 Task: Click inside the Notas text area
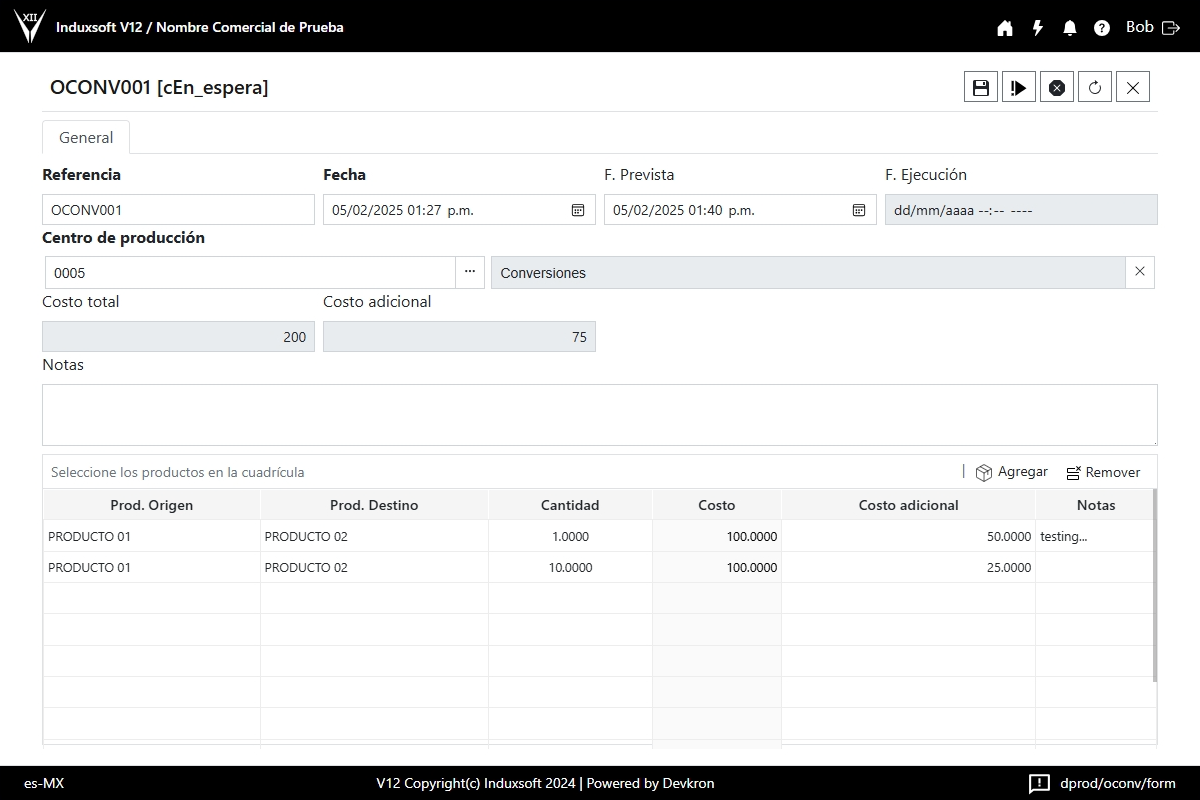coord(600,415)
